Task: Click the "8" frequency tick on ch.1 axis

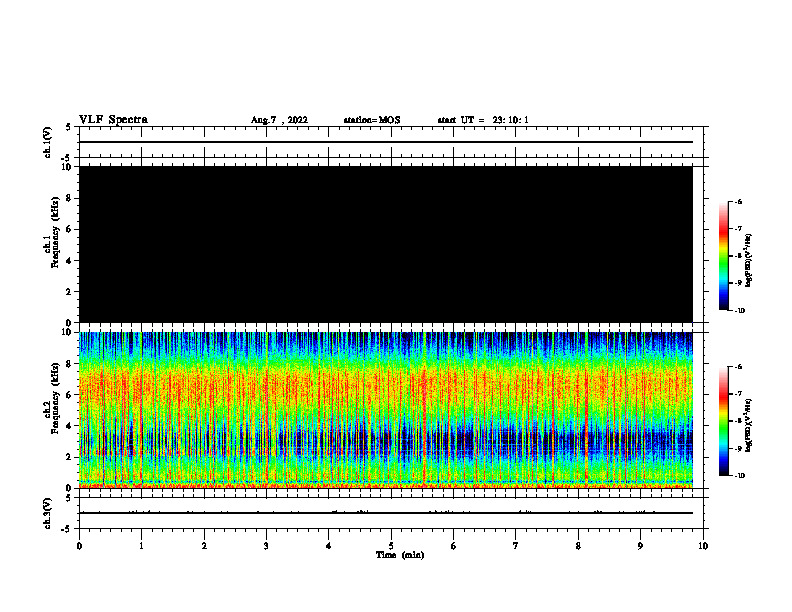Action: coord(70,198)
